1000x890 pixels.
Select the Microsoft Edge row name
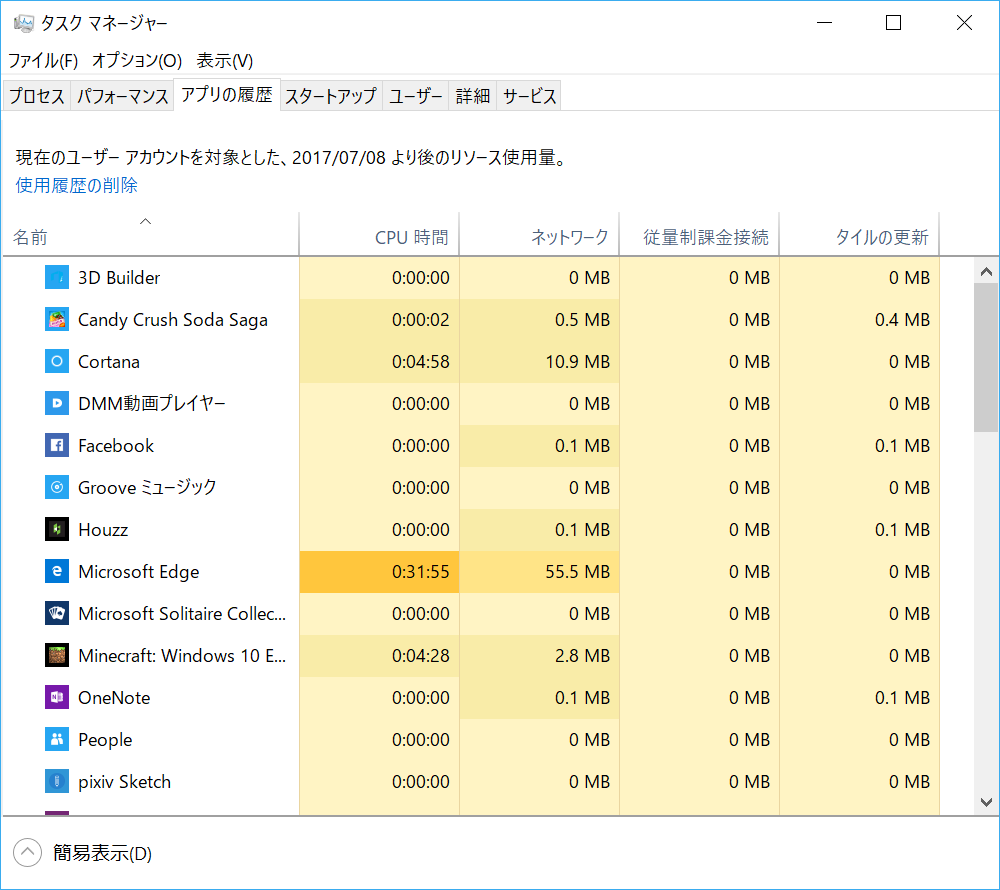pos(138,572)
